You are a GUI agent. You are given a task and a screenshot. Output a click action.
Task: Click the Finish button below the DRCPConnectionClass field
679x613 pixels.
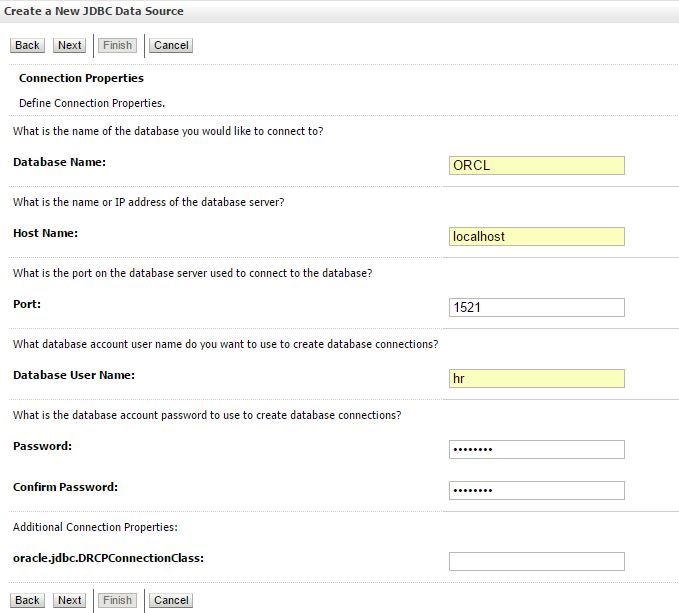coord(117,600)
